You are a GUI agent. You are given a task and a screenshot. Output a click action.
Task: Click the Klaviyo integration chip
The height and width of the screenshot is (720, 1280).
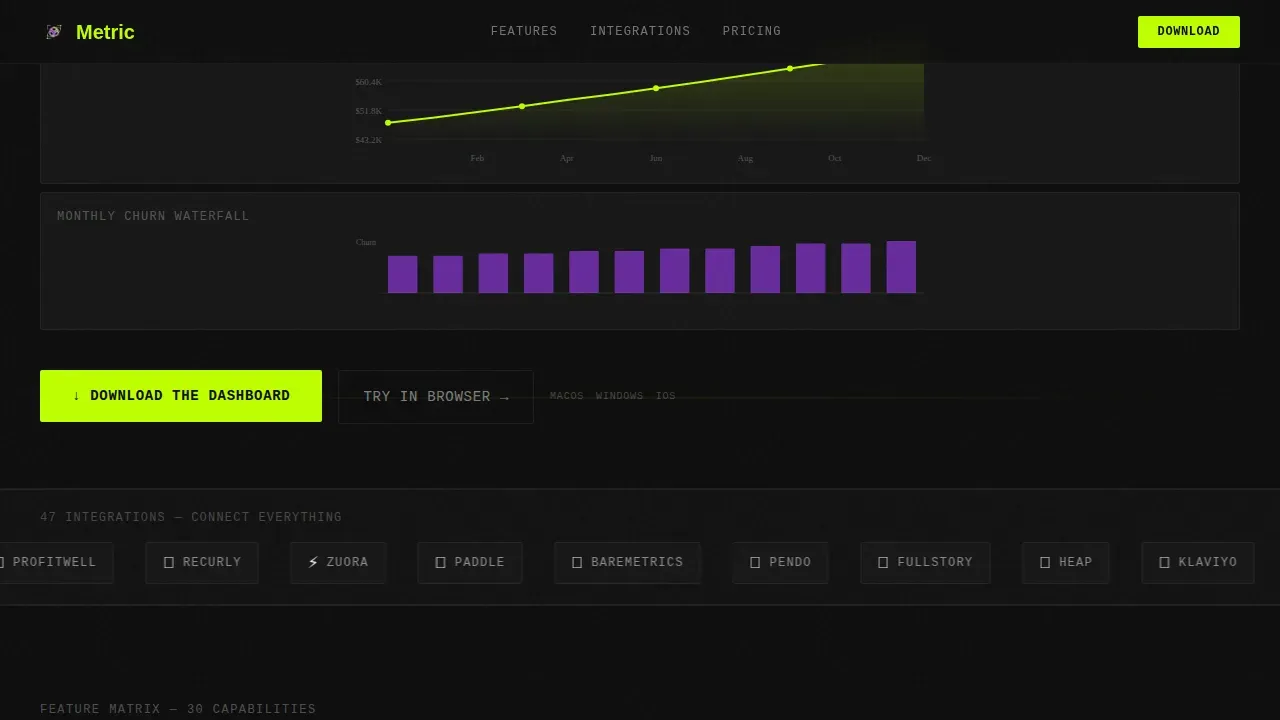click(x=1198, y=562)
